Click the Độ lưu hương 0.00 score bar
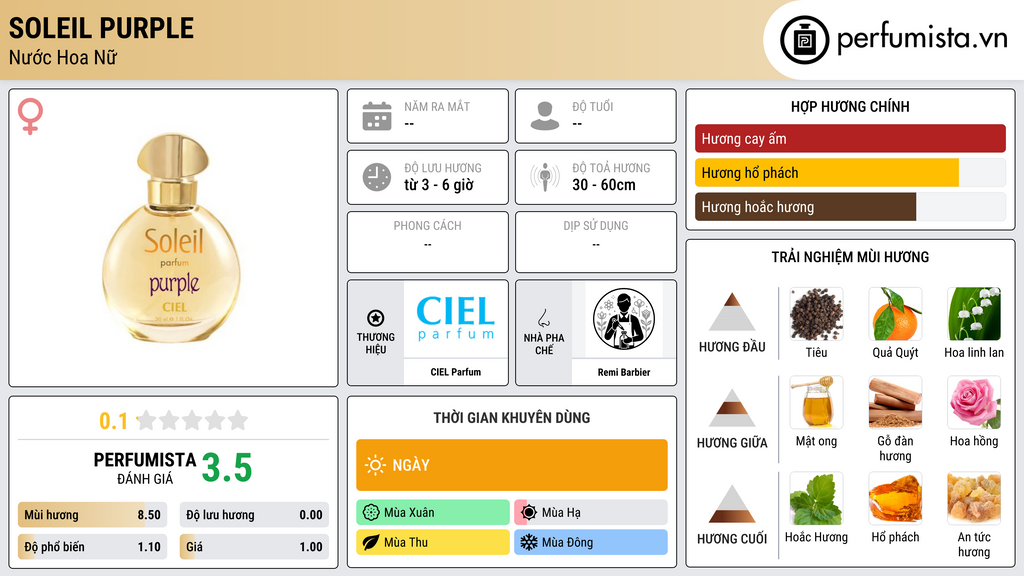This screenshot has height=576, width=1024. tap(254, 515)
